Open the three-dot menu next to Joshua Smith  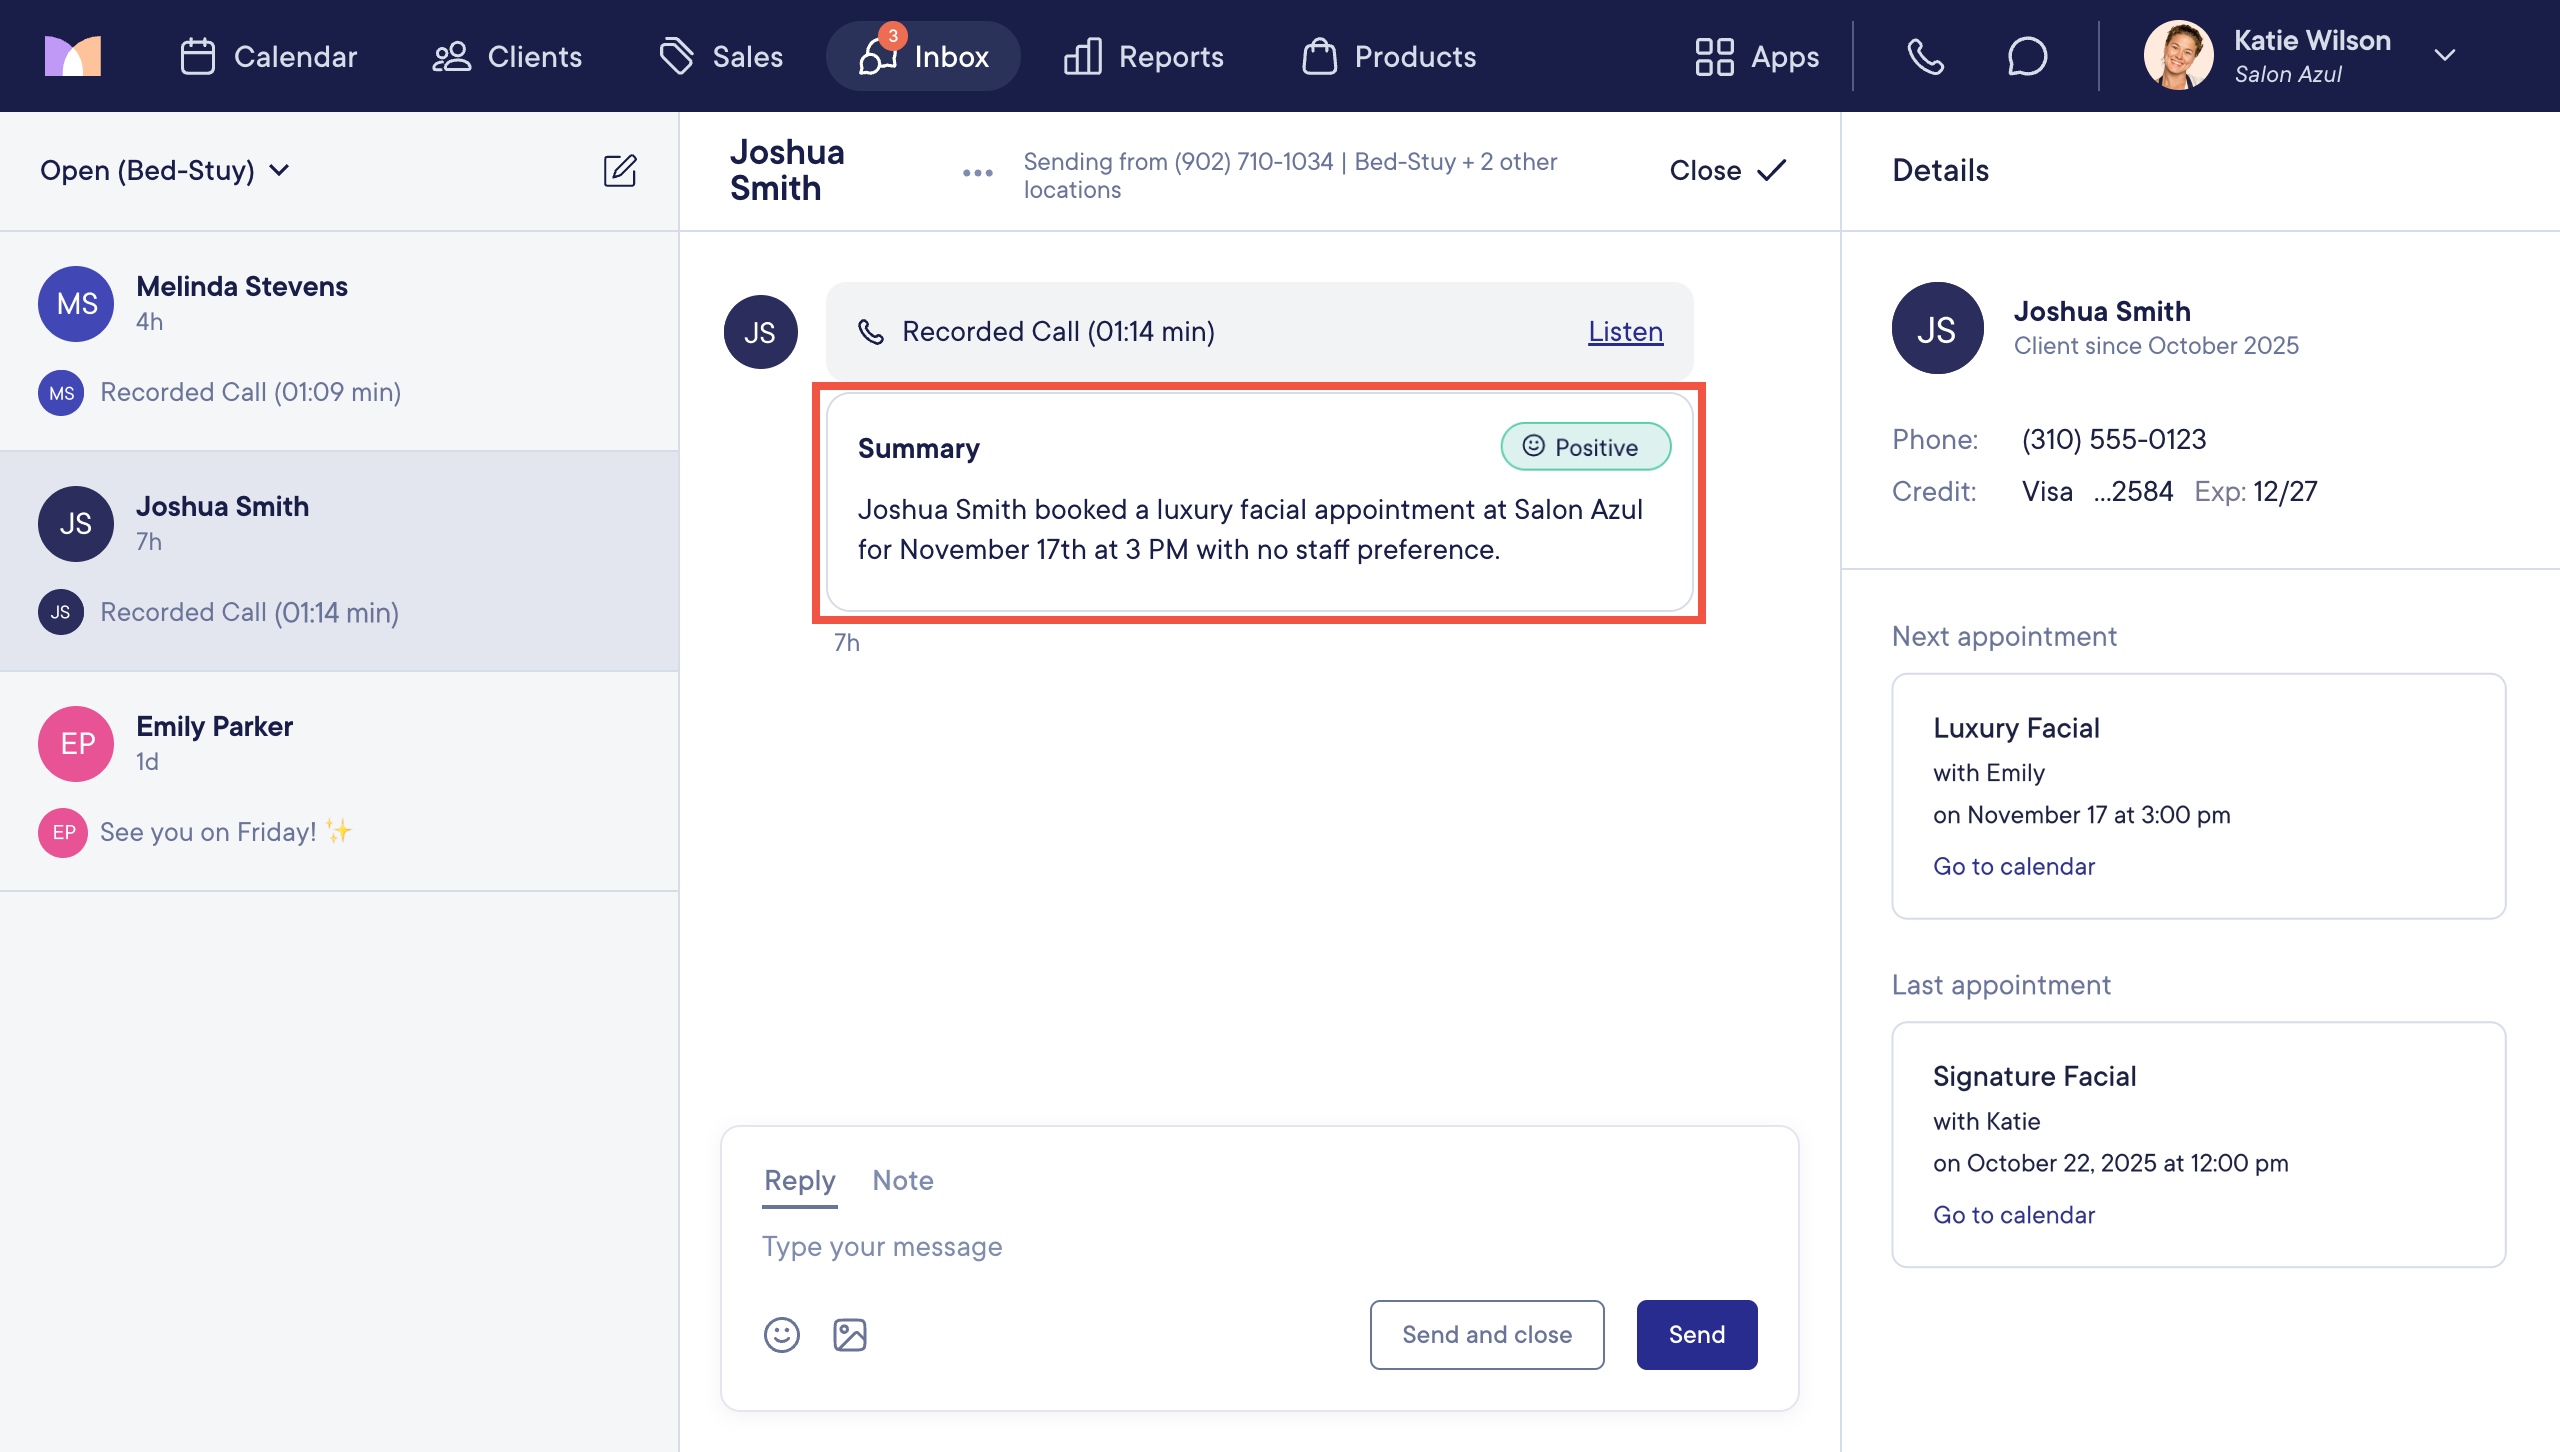pos(977,173)
